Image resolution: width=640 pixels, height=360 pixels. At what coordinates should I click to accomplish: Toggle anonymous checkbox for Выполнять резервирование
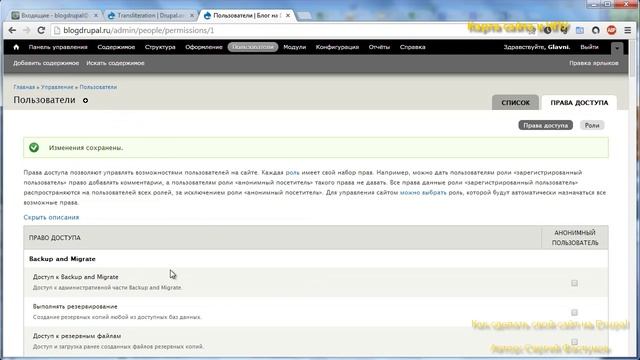click(574, 312)
